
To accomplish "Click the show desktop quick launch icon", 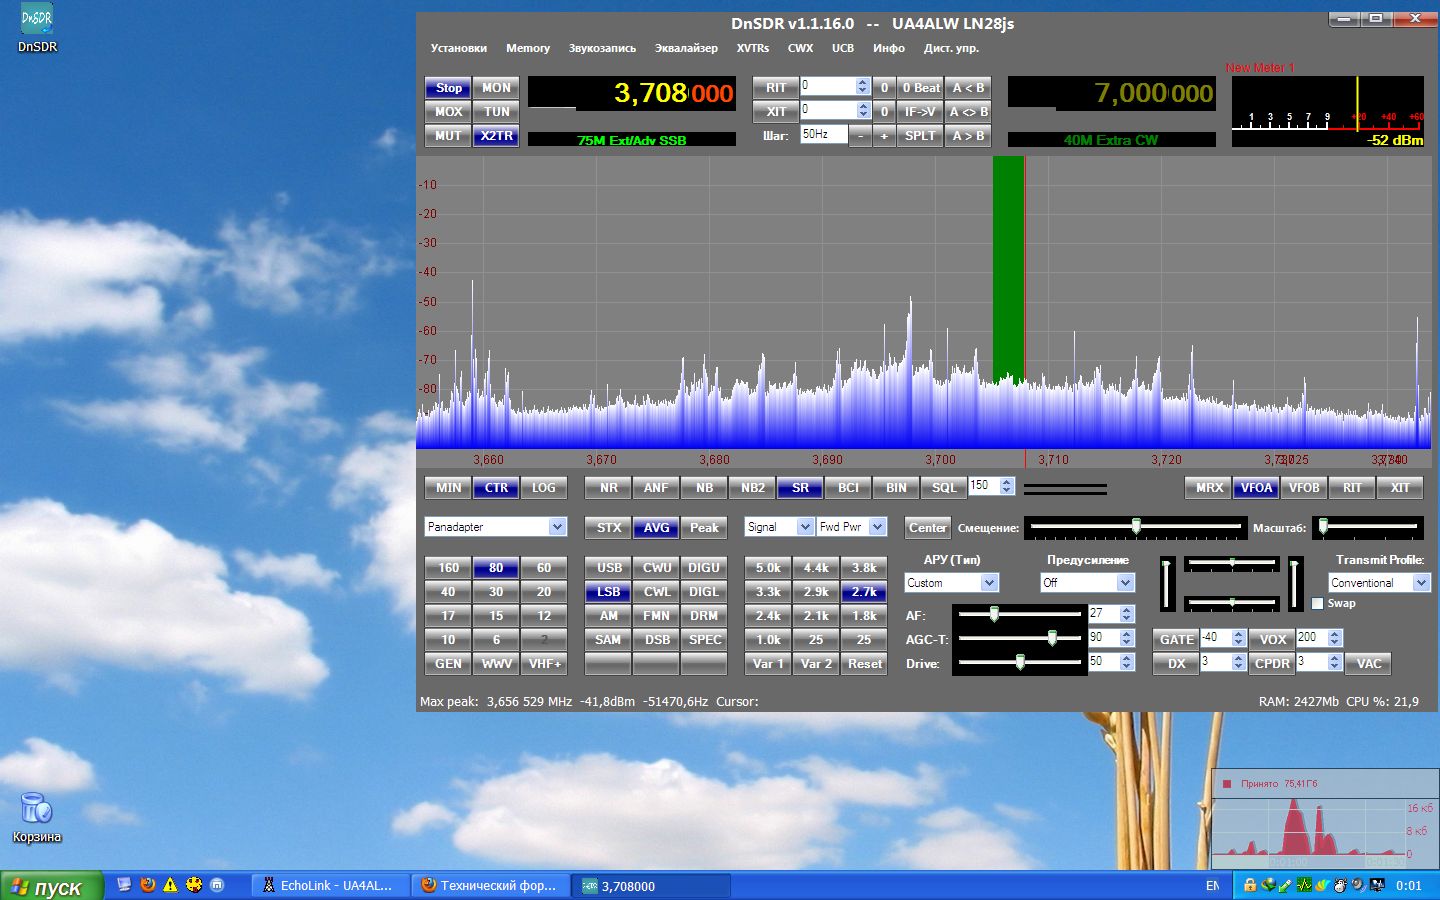I will [124, 885].
